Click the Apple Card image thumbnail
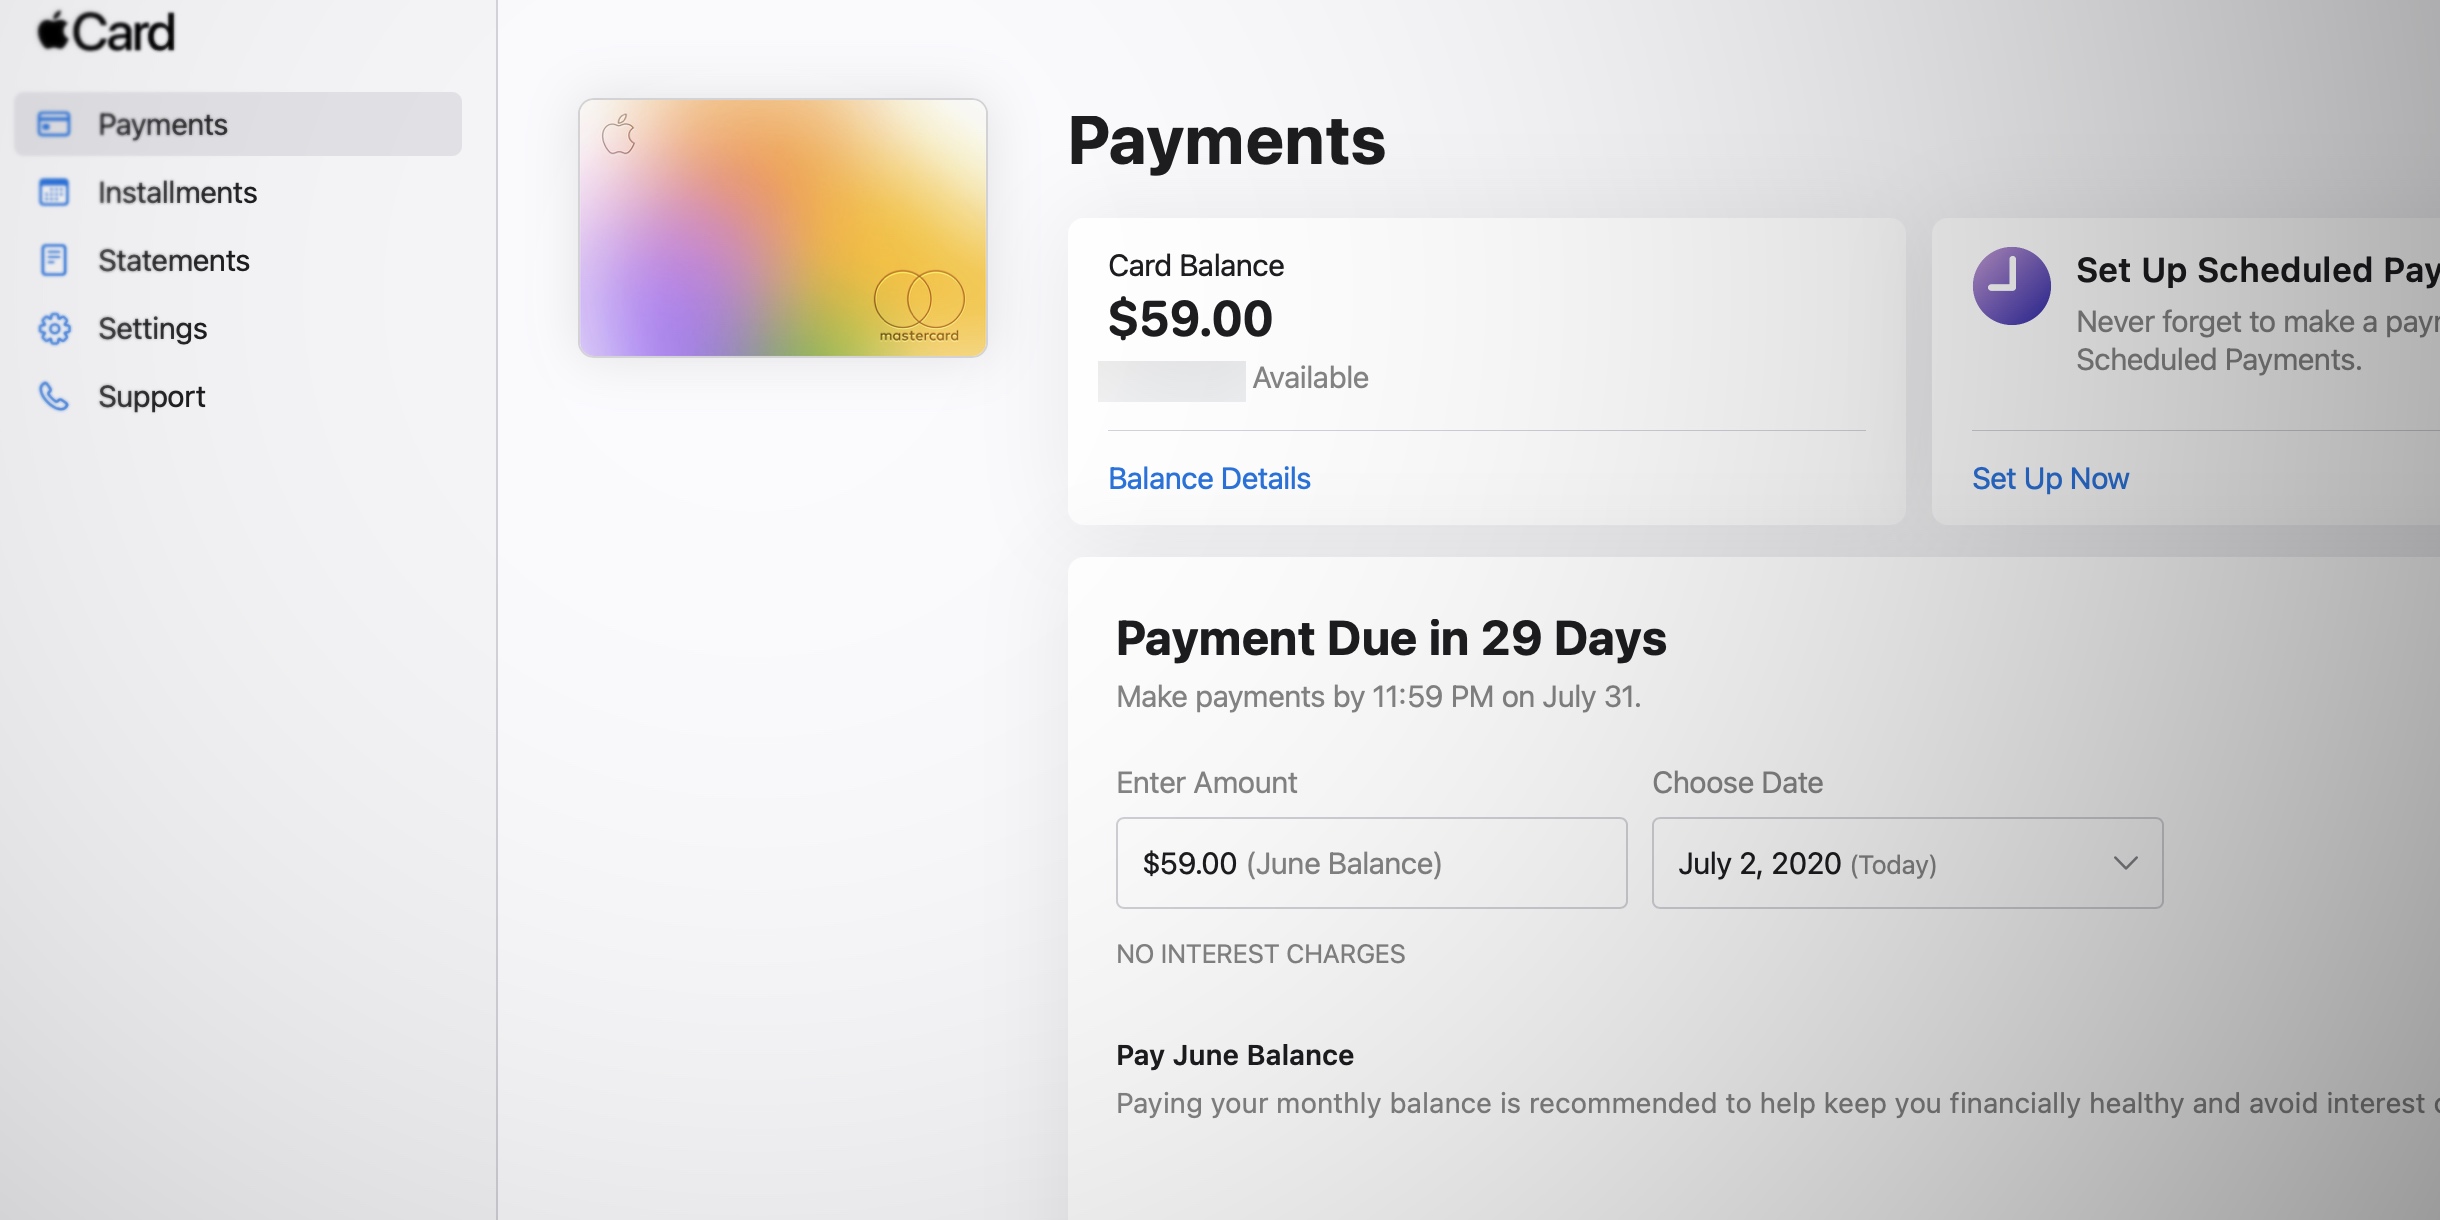Viewport: 2440px width, 1220px height. tap(782, 228)
